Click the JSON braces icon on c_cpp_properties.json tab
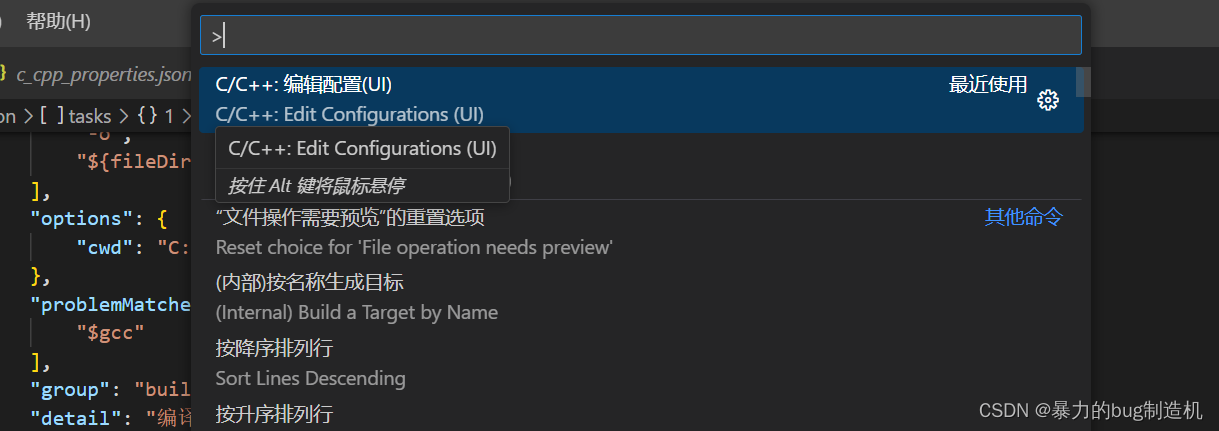The width and height of the screenshot is (1219, 431). pos(3,74)
